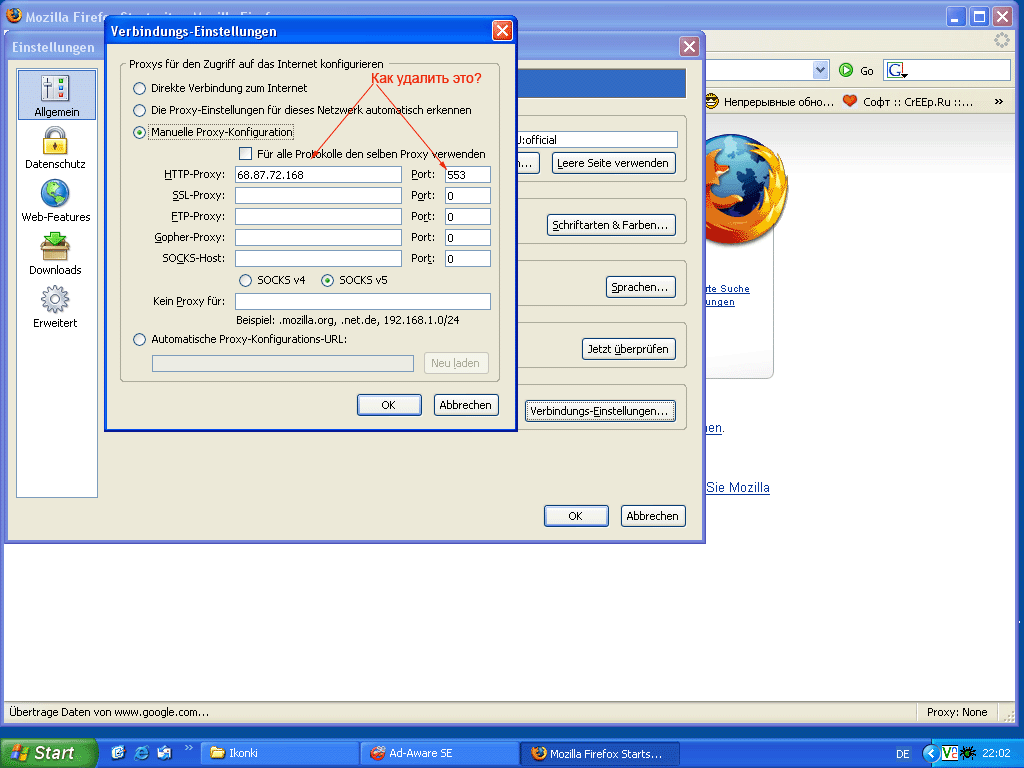
Task: Open the Allgemein settings panel
Action: click(x=57, y=95)
